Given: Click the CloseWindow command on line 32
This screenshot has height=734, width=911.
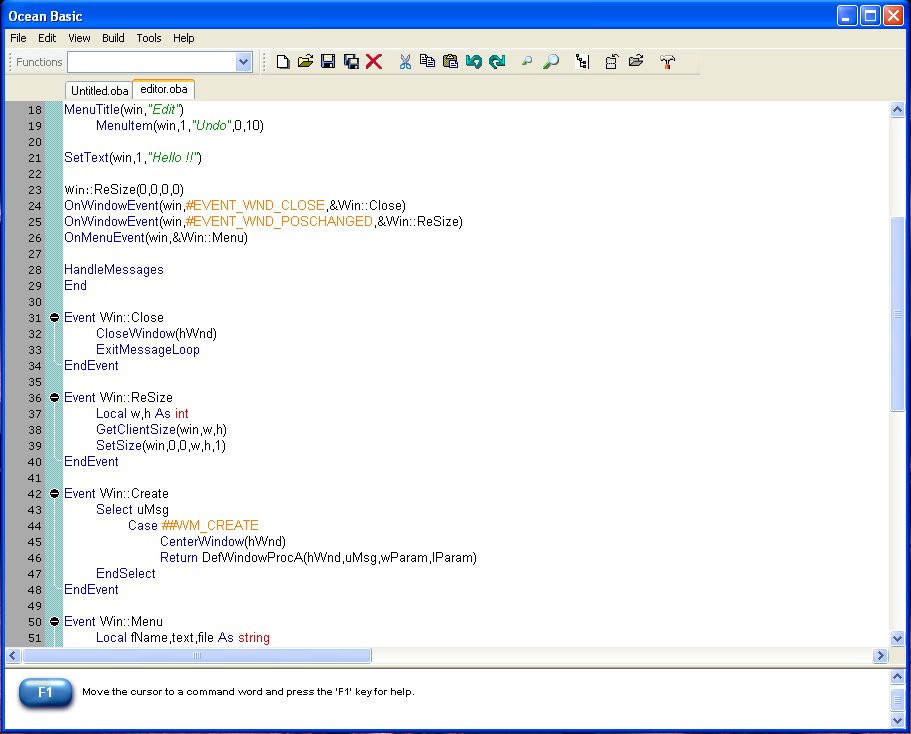Looking at the screenshot, I should pyautogui.click(x=135, y=334).
